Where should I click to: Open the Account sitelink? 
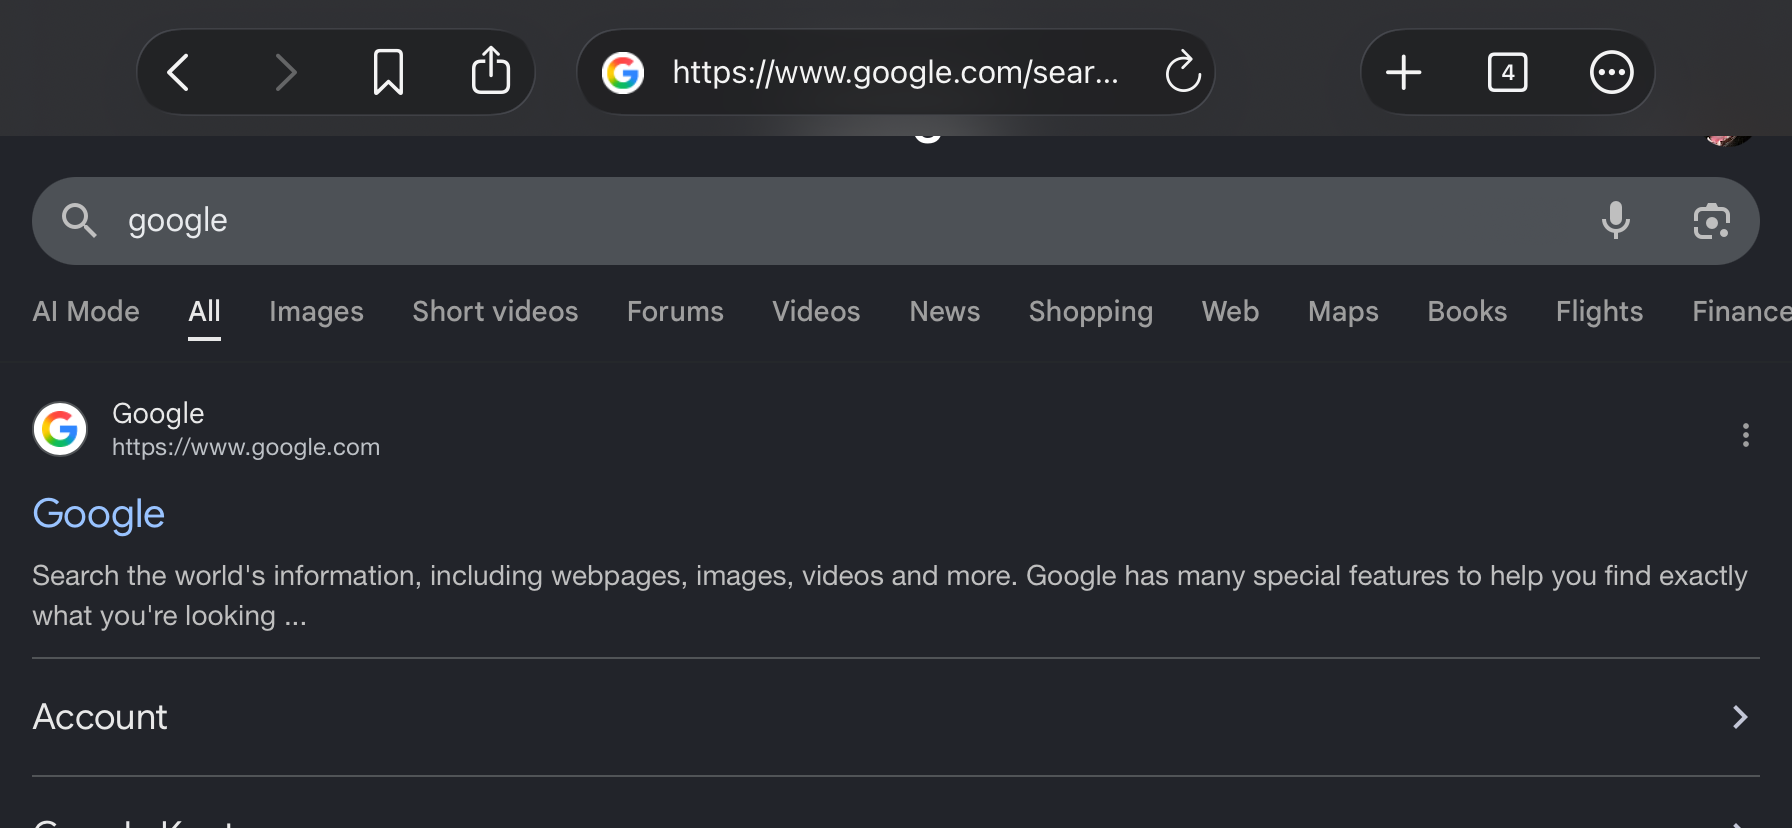tap(895, 717)
